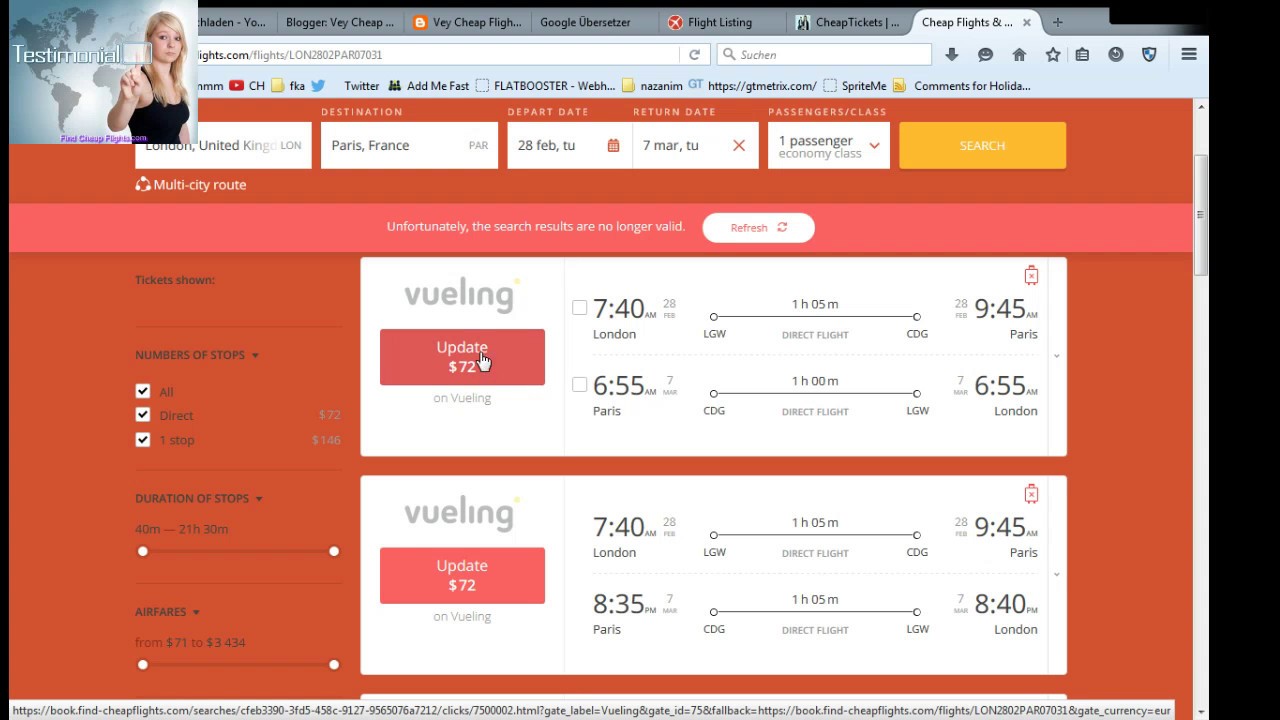
Task: Expand details of the second Vueling ticket
Action: 1057,574
